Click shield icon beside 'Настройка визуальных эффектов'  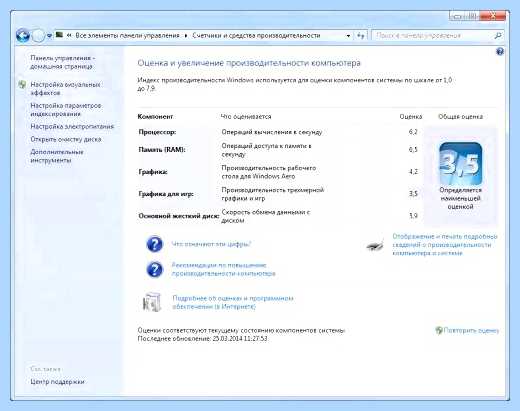22,84
